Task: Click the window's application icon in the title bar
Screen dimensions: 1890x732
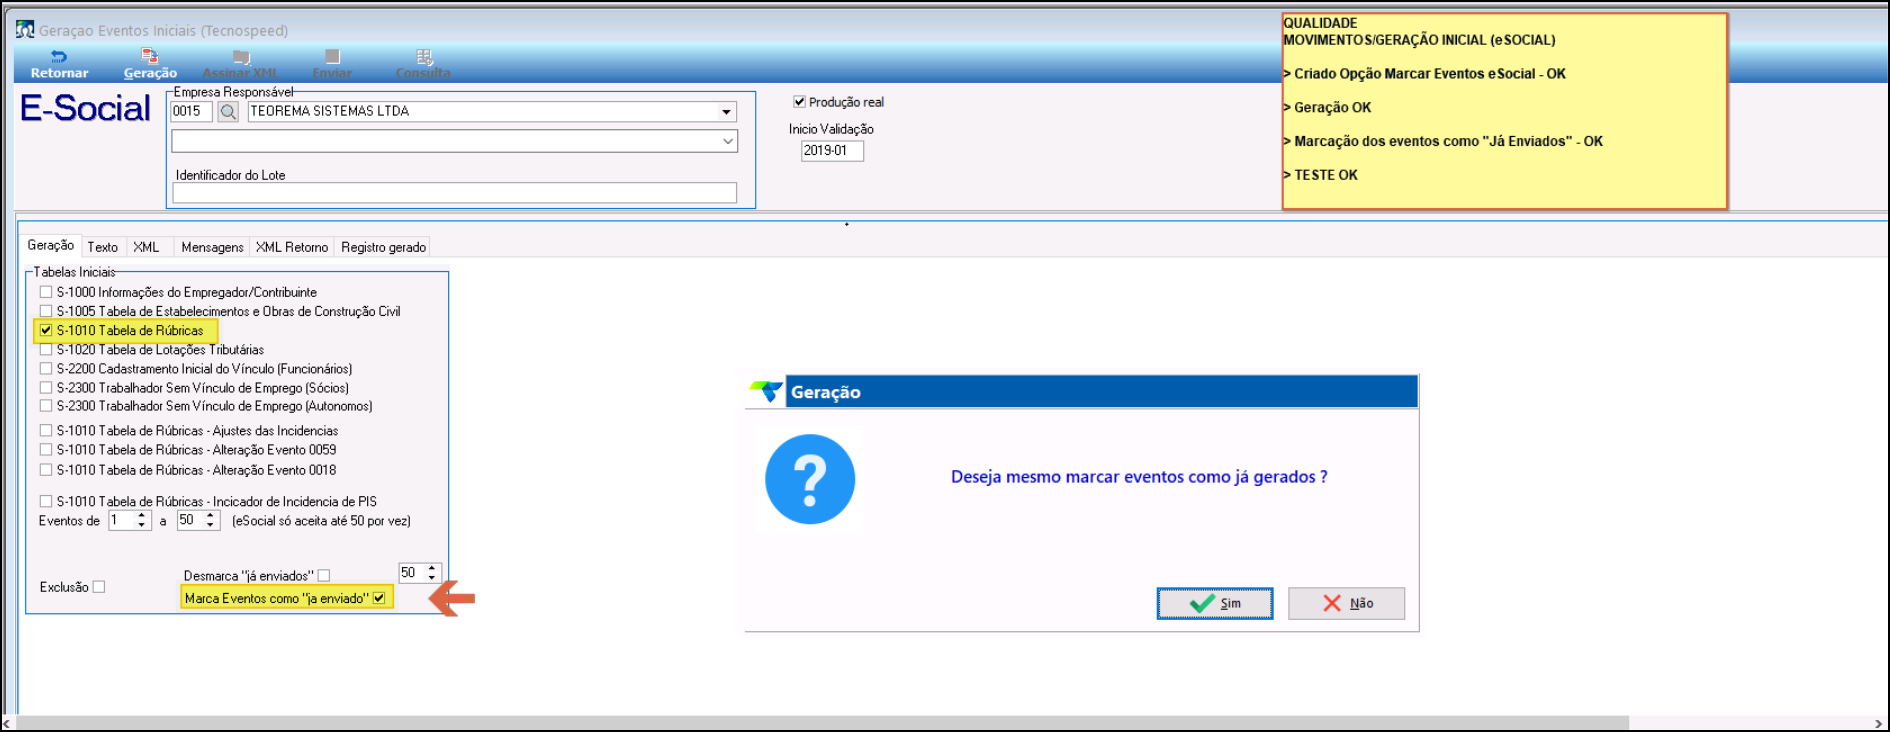Action: coord(25,30)
